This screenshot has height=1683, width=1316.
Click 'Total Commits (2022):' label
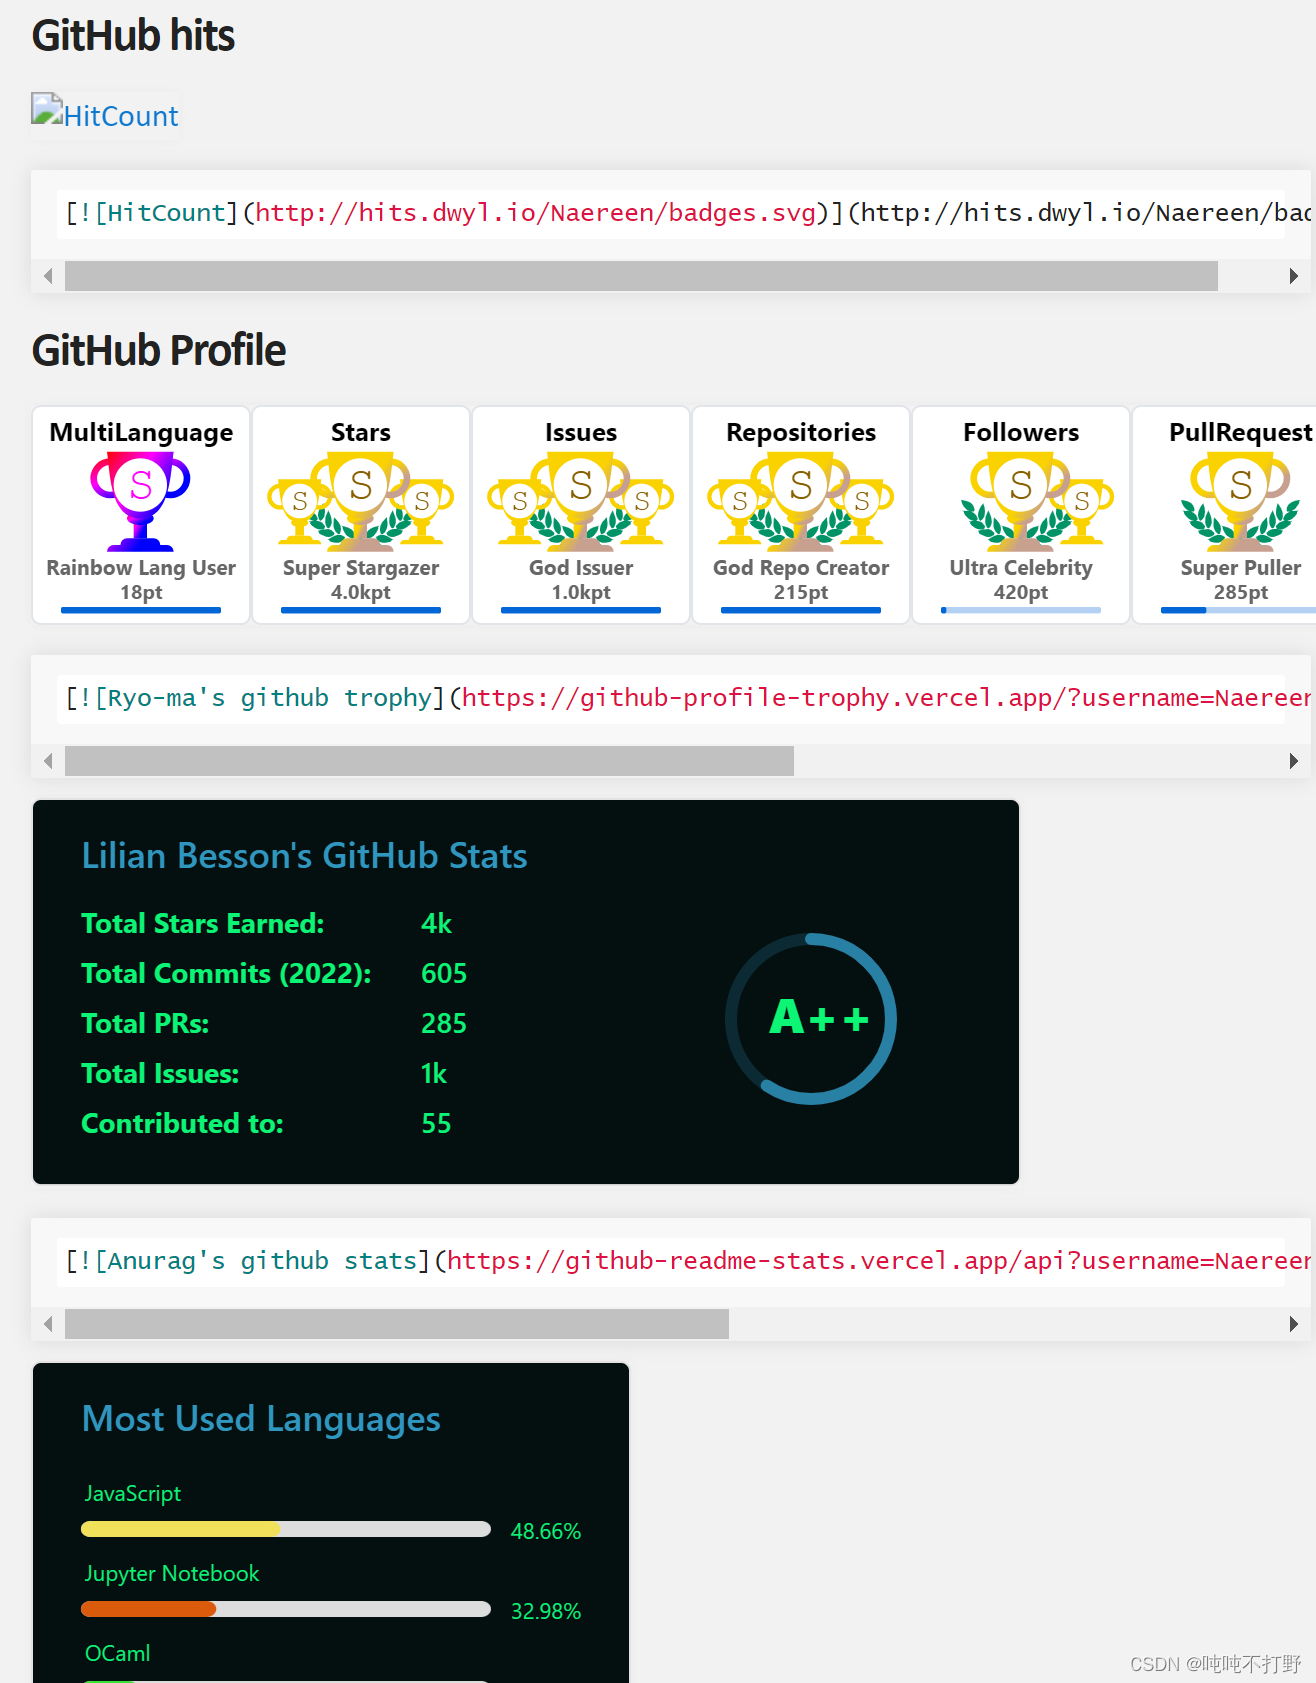click(226, 974)
